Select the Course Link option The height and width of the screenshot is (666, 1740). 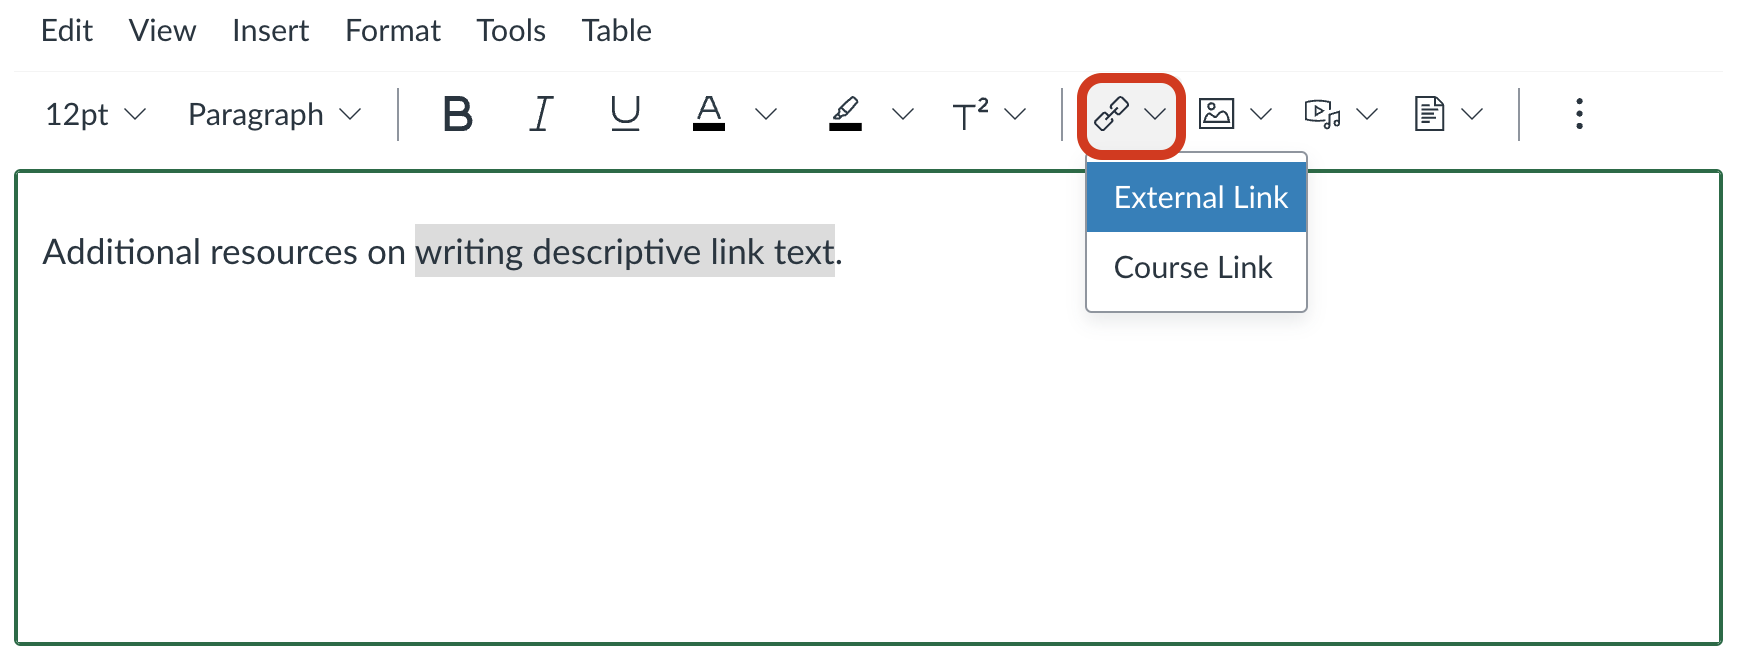coord(1193,267)
